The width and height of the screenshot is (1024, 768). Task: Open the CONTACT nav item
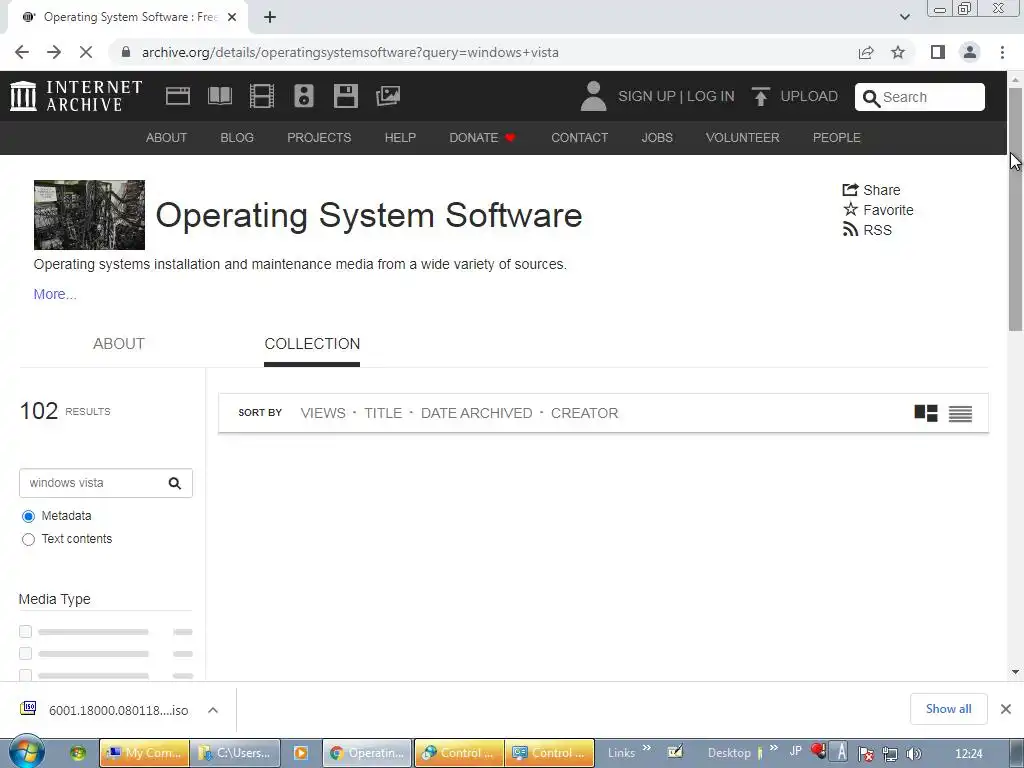(x=579, y=138)
